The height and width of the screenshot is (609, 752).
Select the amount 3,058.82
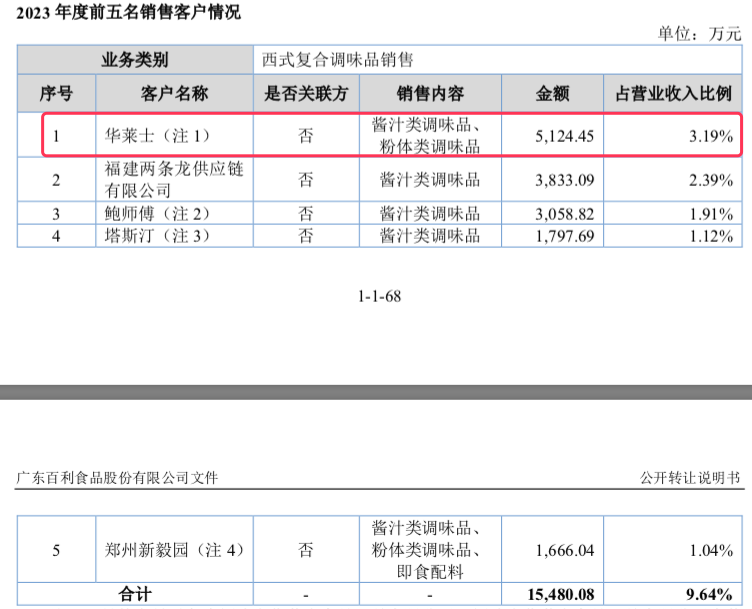(564, 214)
